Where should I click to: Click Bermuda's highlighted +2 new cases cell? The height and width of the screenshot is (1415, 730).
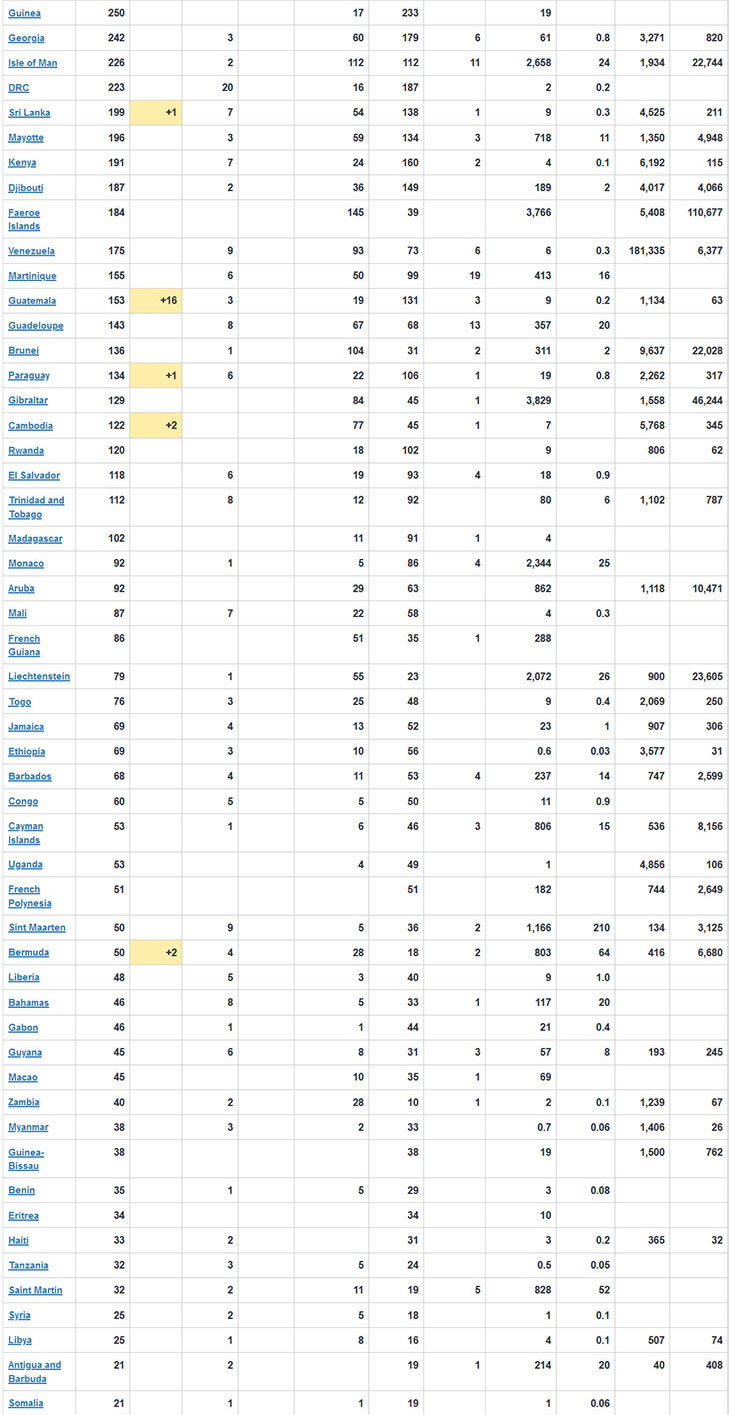[156, 953]
